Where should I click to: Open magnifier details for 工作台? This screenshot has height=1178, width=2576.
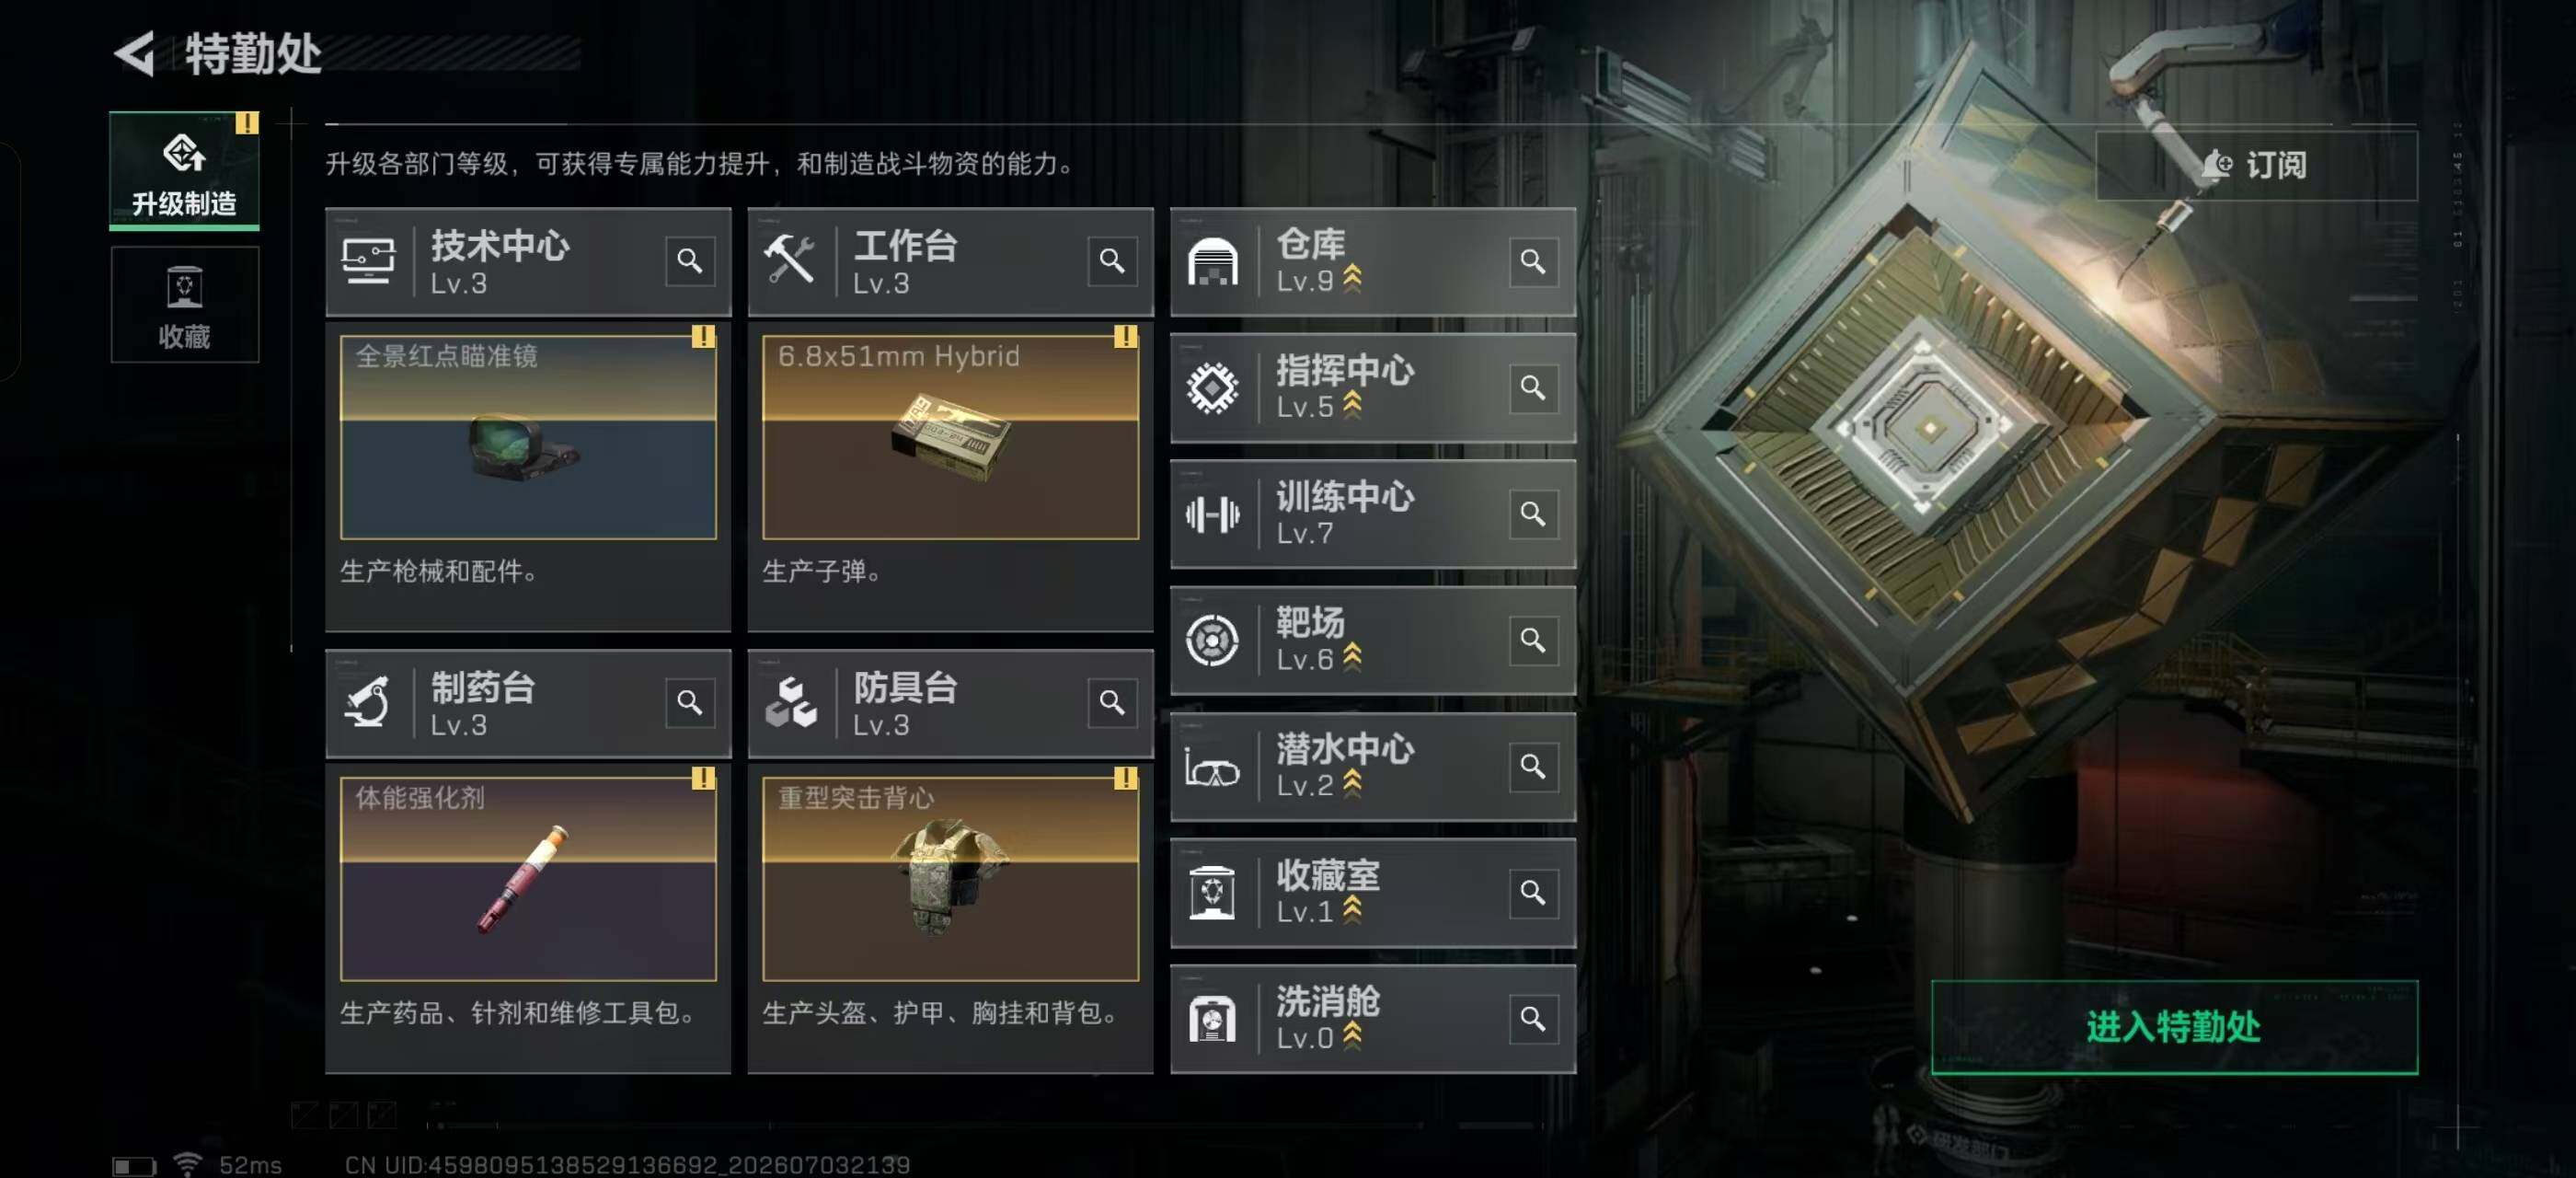1112,262
